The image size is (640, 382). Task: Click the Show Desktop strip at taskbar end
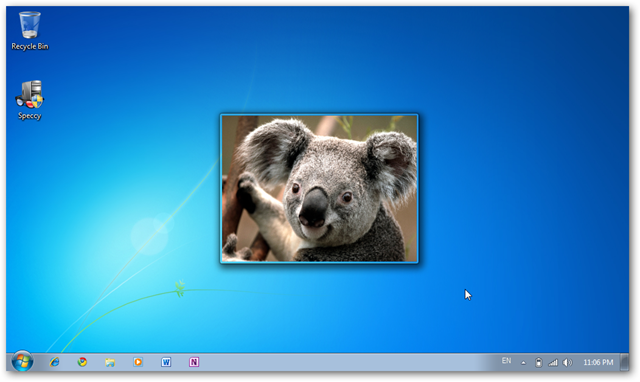pos(624,362)
